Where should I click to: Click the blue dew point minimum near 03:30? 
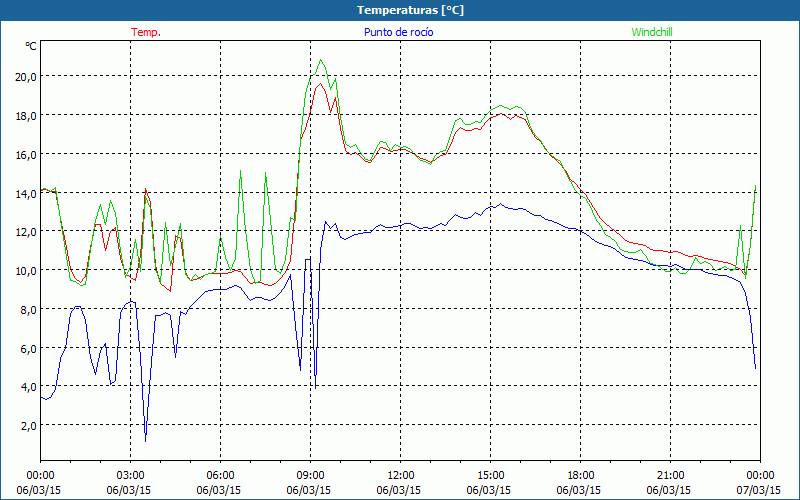(x=145, y=441)
